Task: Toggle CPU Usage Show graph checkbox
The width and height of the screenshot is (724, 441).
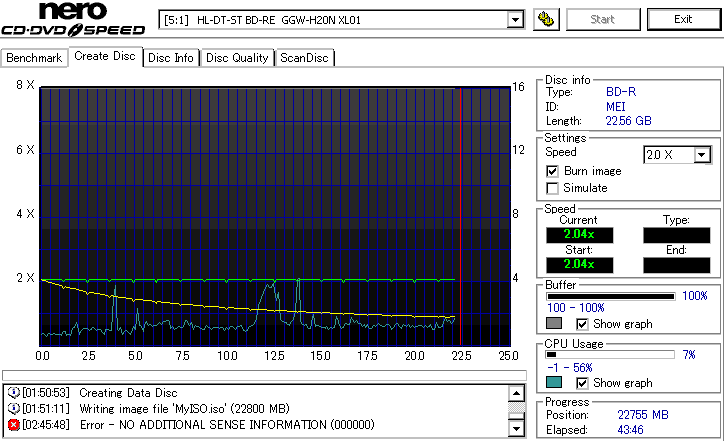Action: (x=582, y=383)
